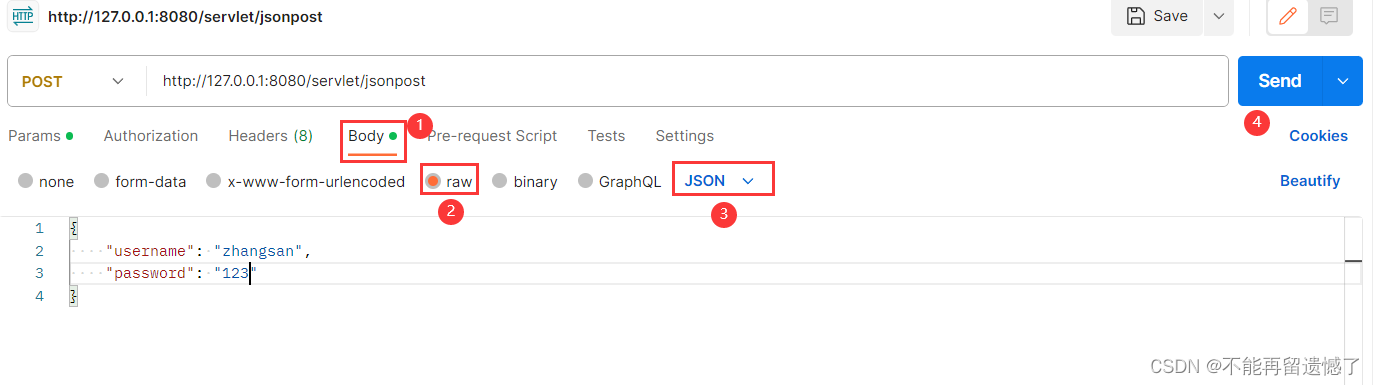Screen dimensions: 1374x385
Task: Select x-www-form-urlencoded radio option
Action: [213, 181]
